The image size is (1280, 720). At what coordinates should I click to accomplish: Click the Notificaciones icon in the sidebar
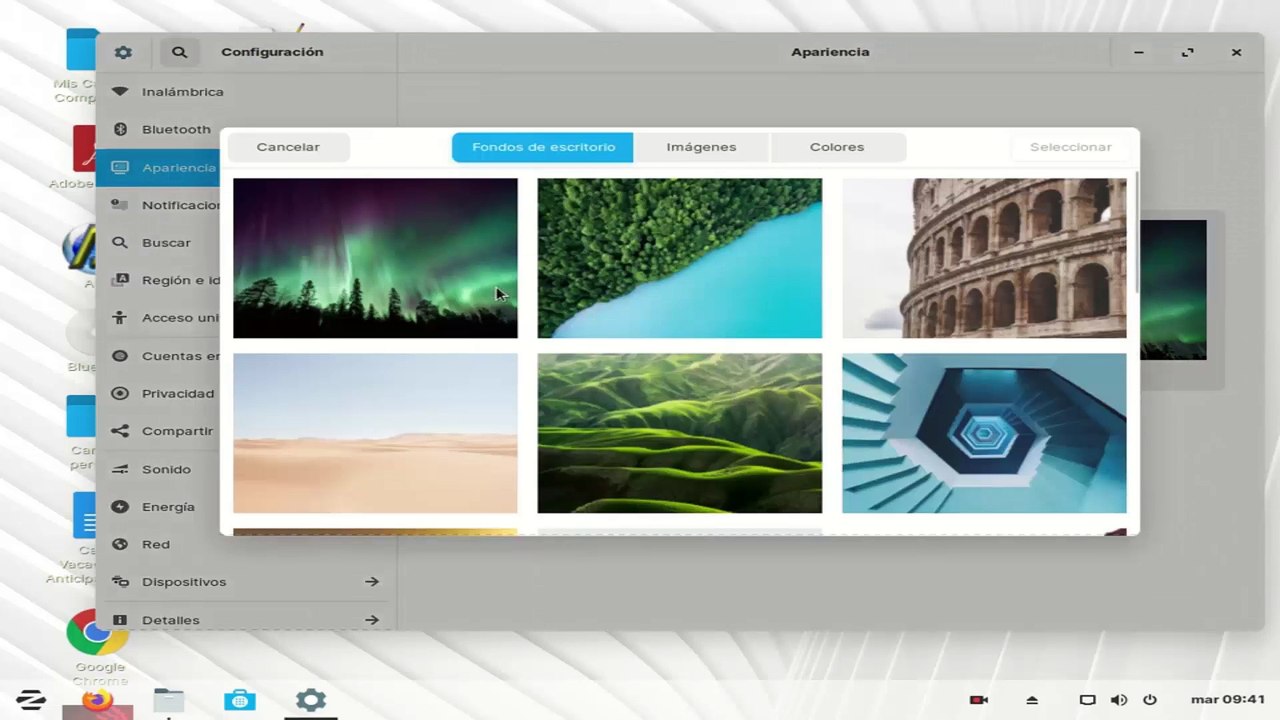(120, 205)
